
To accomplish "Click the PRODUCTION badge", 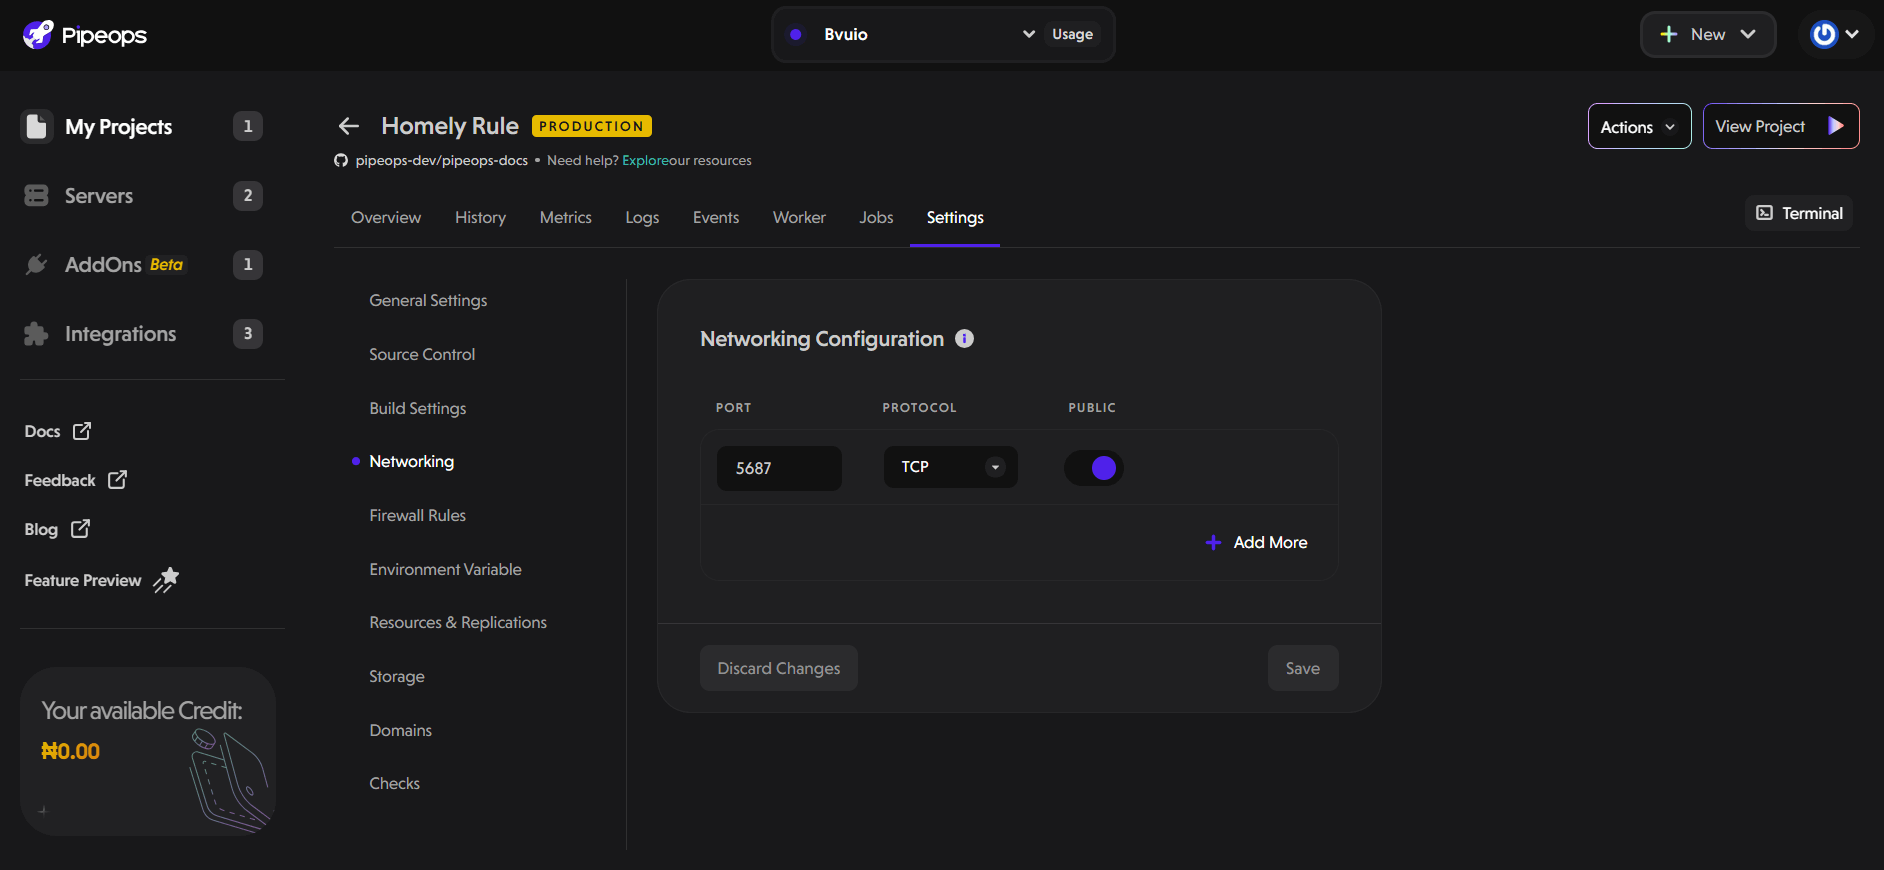I will [592, 126].
